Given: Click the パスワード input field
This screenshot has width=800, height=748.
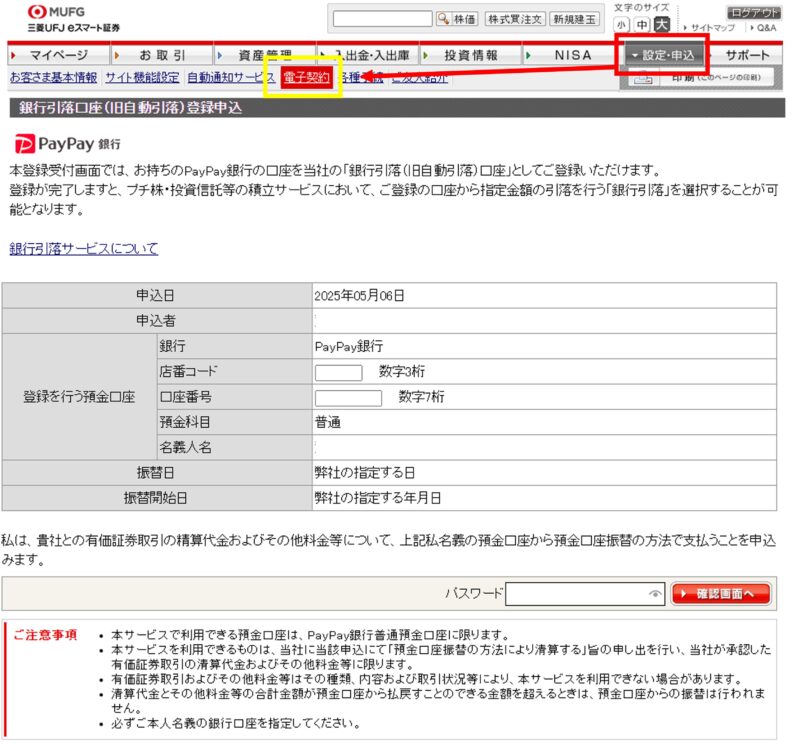Looking at the screenshot, I should (x=585, y=593).
